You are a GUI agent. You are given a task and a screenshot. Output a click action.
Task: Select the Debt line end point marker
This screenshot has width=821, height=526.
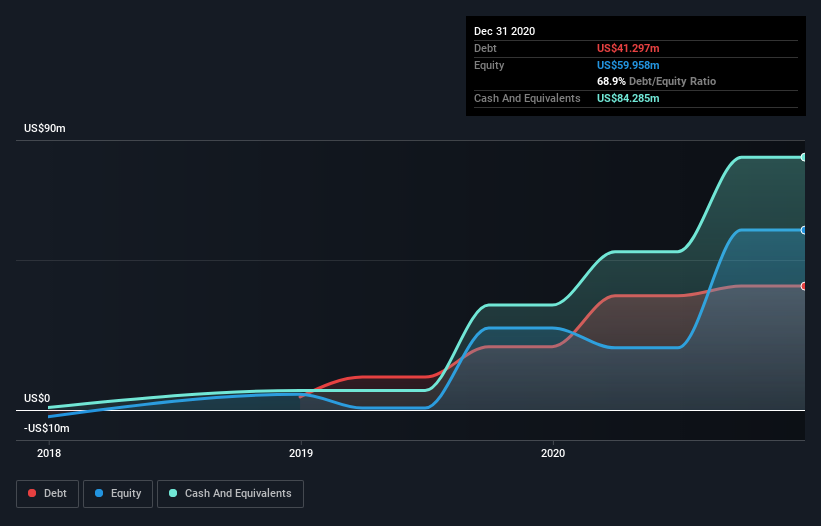[x=804, y=286]
